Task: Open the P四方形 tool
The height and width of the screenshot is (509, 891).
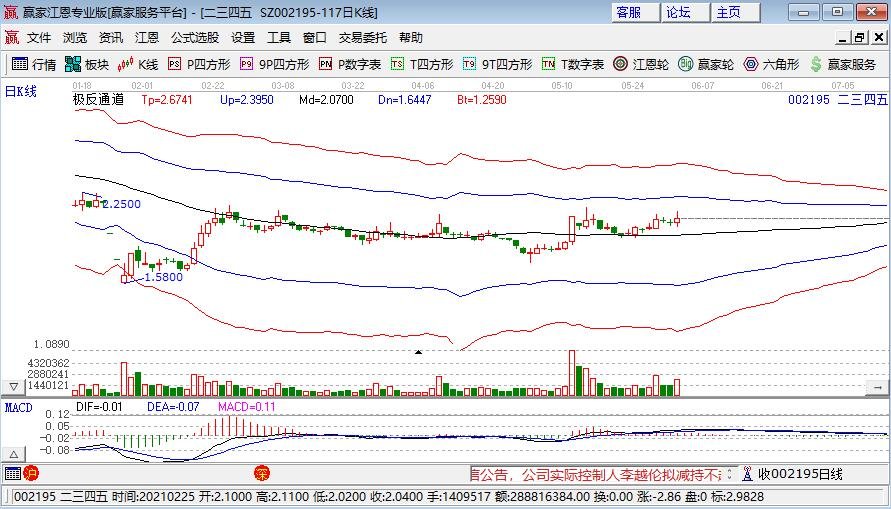Action: point(199,64)
